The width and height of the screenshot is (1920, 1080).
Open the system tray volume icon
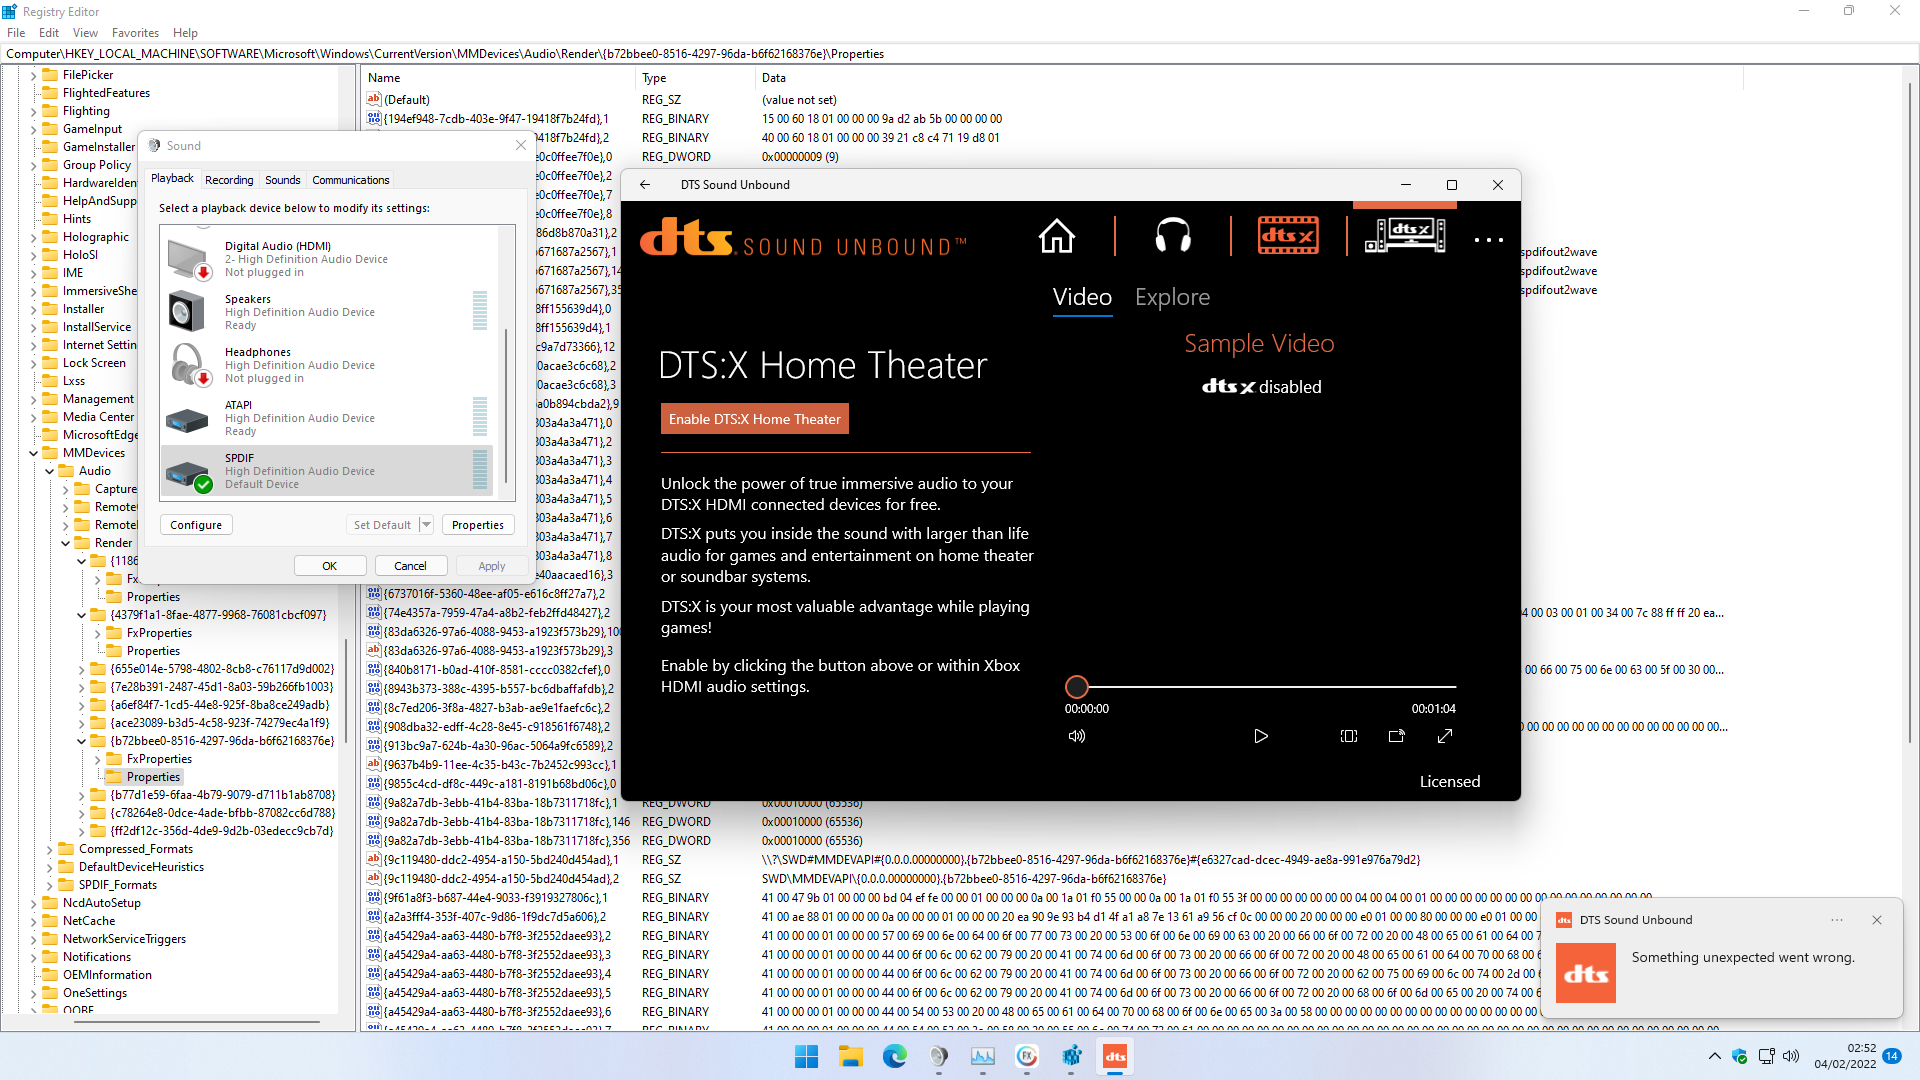click(x=1791, y=1056)
